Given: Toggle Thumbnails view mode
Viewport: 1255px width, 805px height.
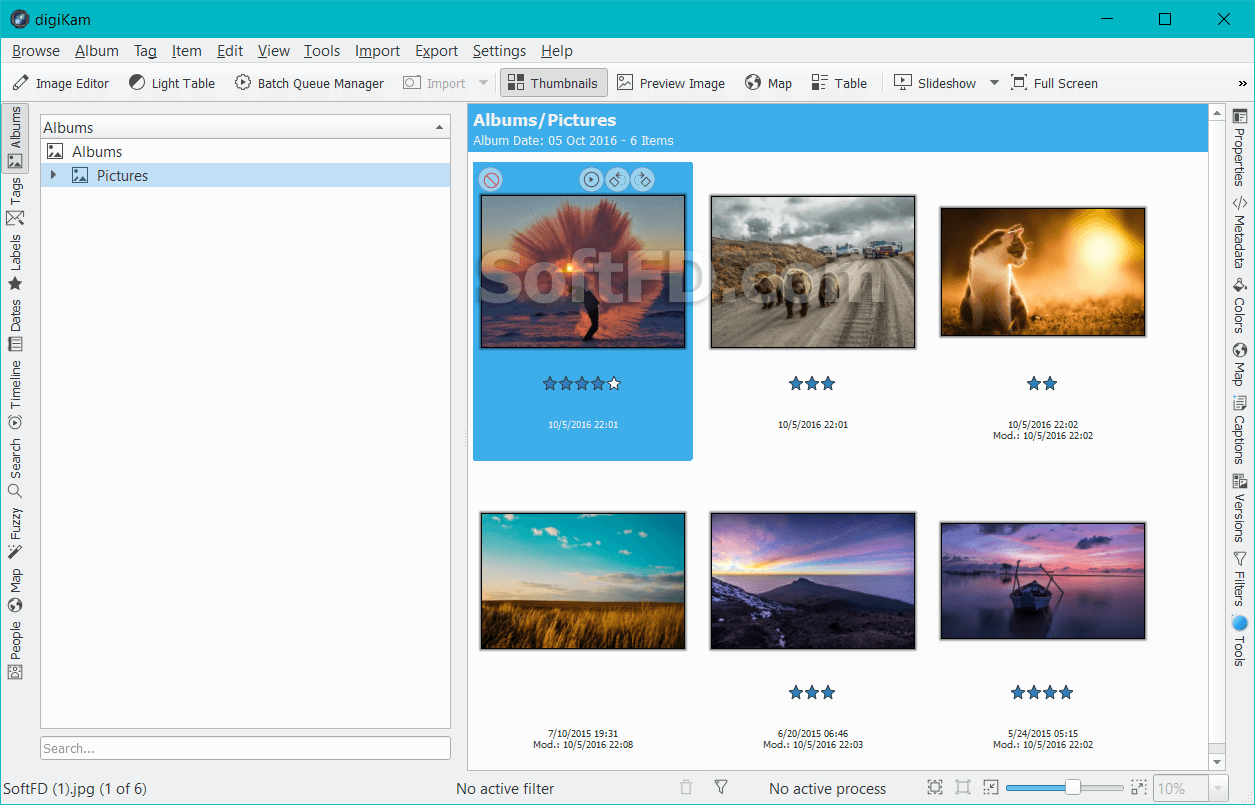Looking at the screenshot, I should point(554,83).
